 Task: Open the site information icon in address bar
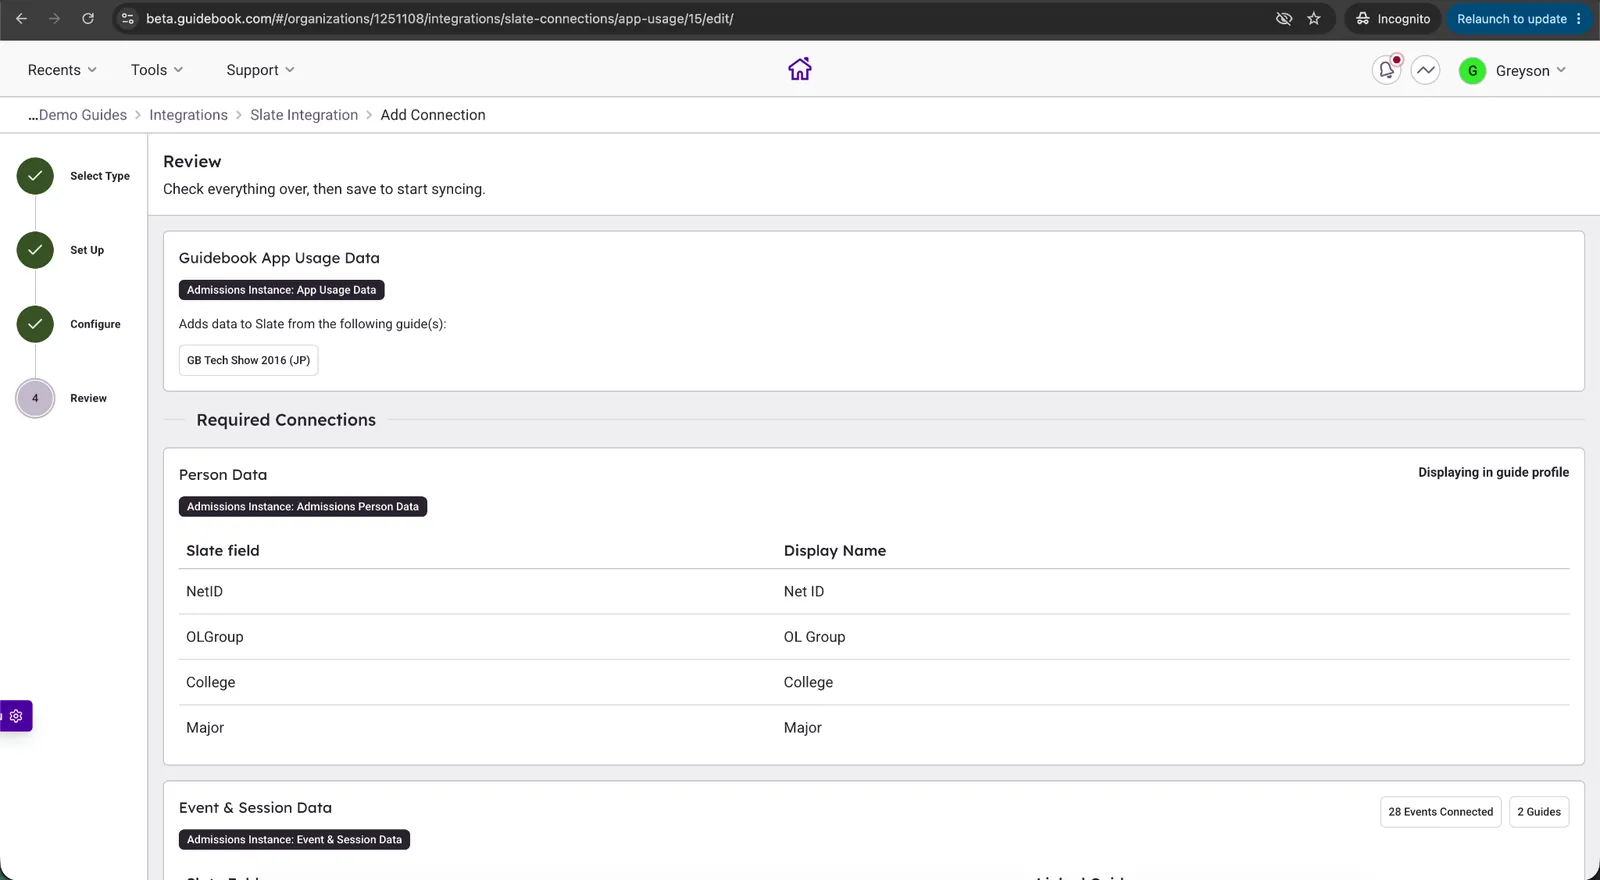[128, 18]
